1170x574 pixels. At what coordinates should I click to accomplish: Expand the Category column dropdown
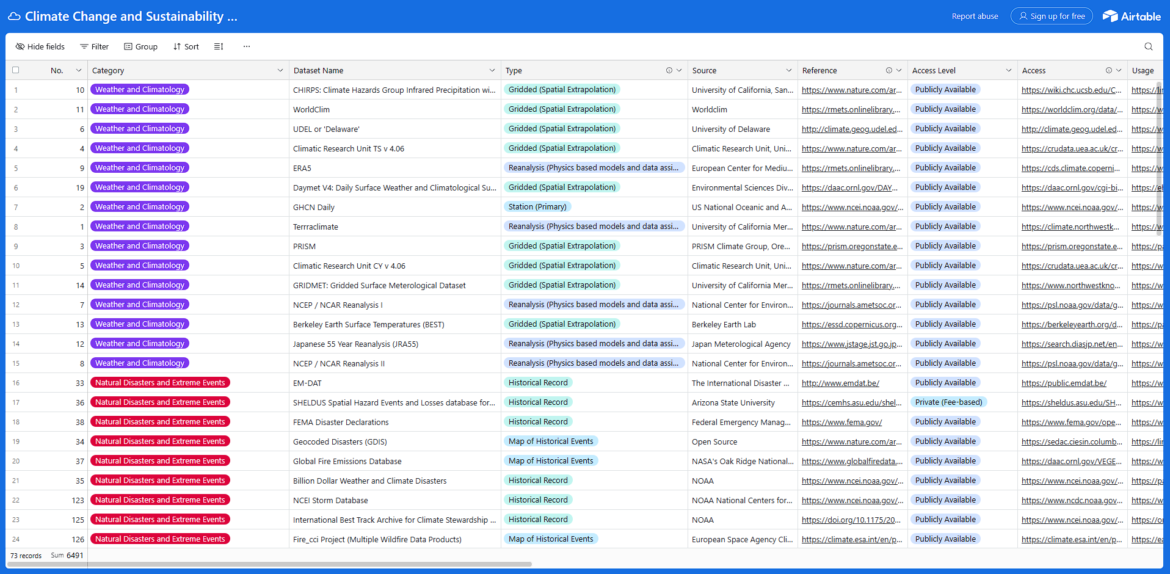click(280, 70)
